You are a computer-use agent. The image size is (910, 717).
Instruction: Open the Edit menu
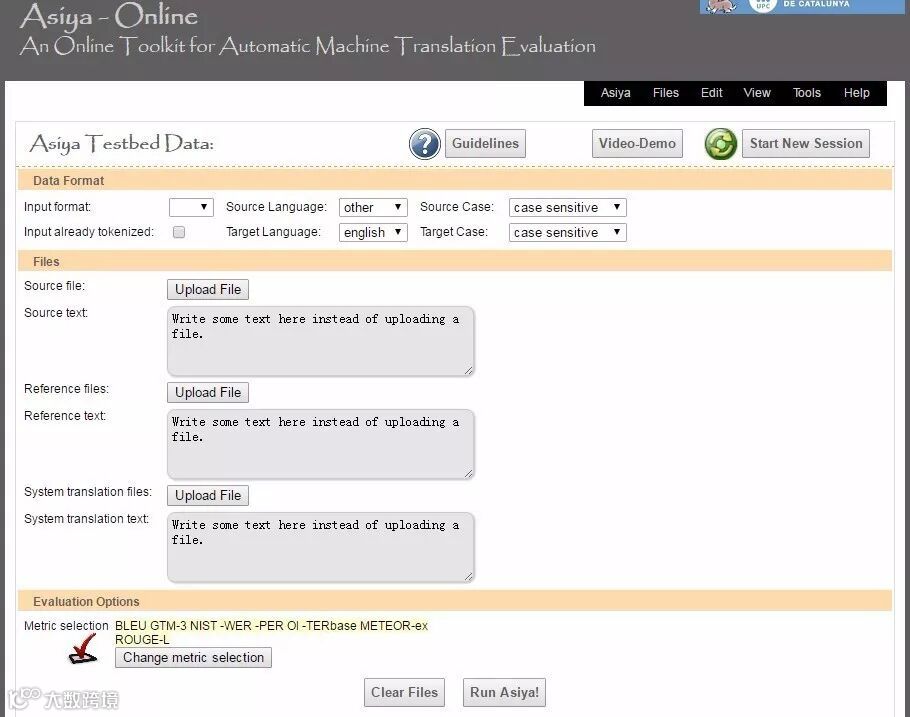(x=712, y=93)
